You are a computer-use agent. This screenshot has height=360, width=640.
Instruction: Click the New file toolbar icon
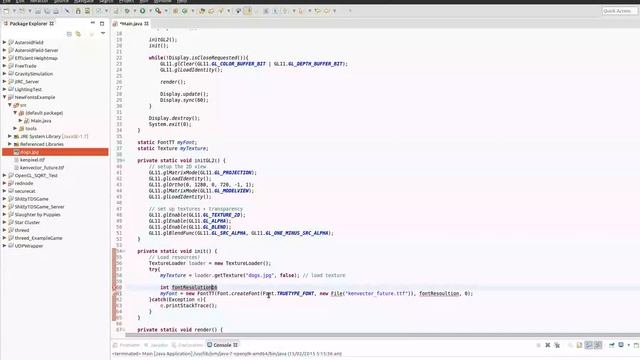(6, 11)
